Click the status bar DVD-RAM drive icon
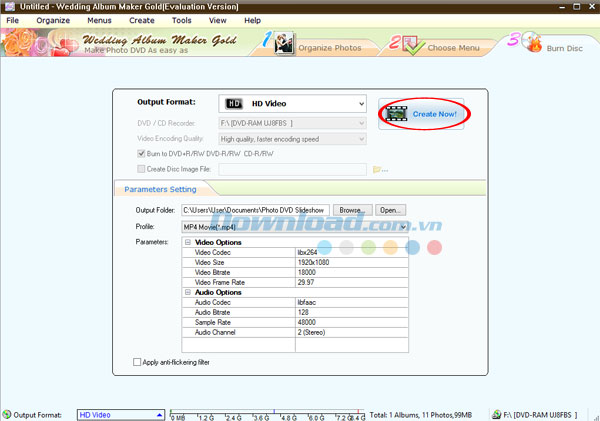 496,414
